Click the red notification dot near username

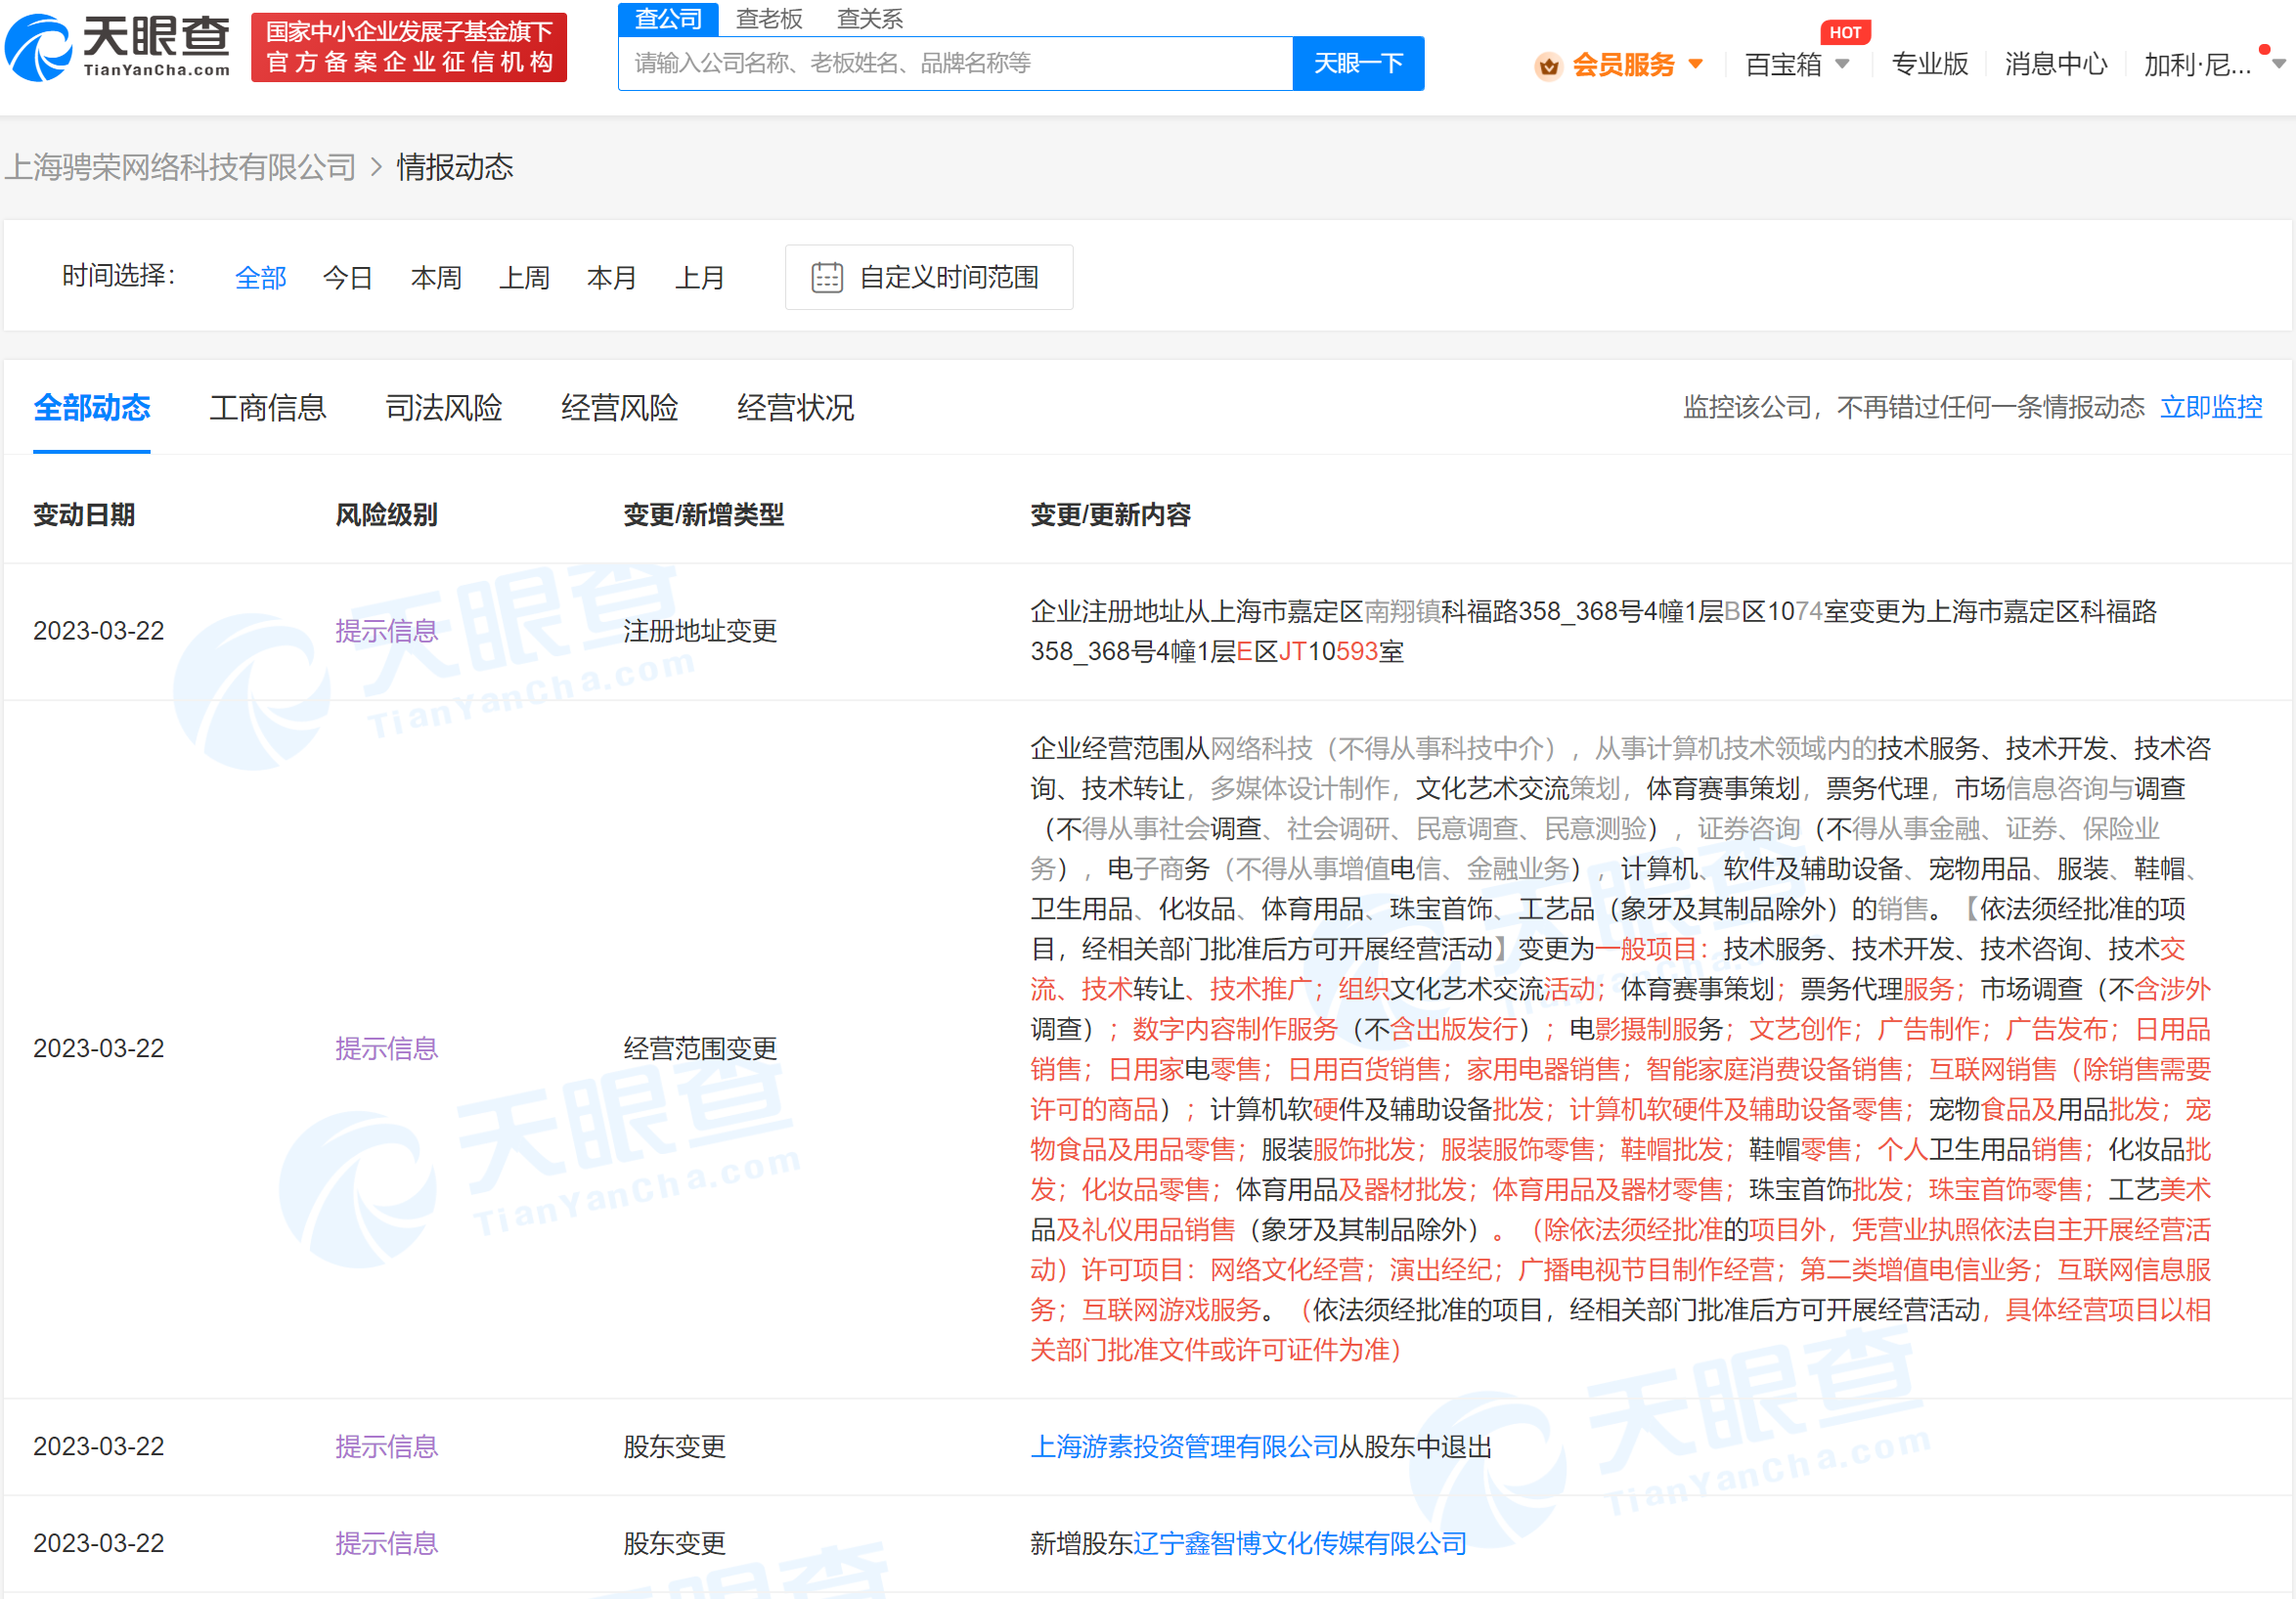[x=2264, y=48]
